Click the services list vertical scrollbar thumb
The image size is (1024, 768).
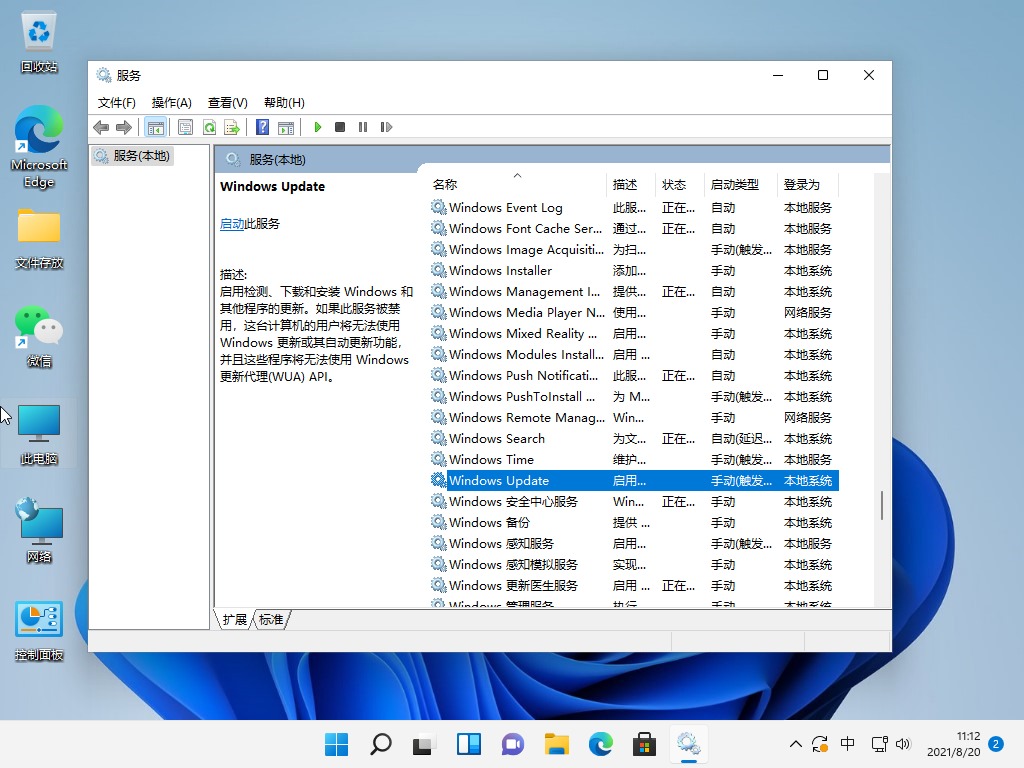[881, 505]
